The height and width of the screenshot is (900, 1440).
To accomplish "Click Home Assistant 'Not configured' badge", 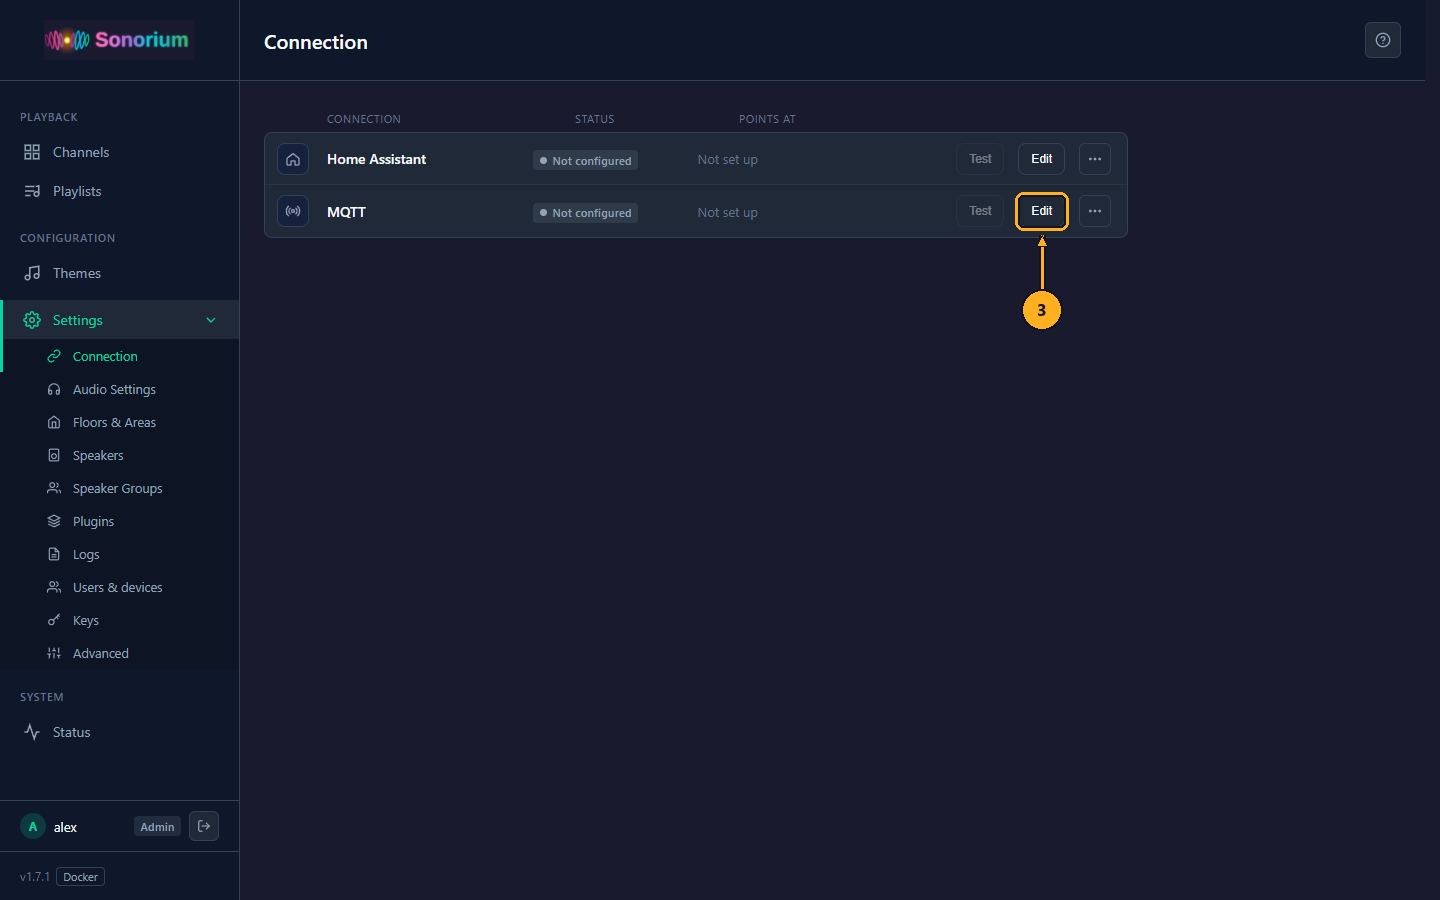I will pyautogui.click(x=586, y=160).
